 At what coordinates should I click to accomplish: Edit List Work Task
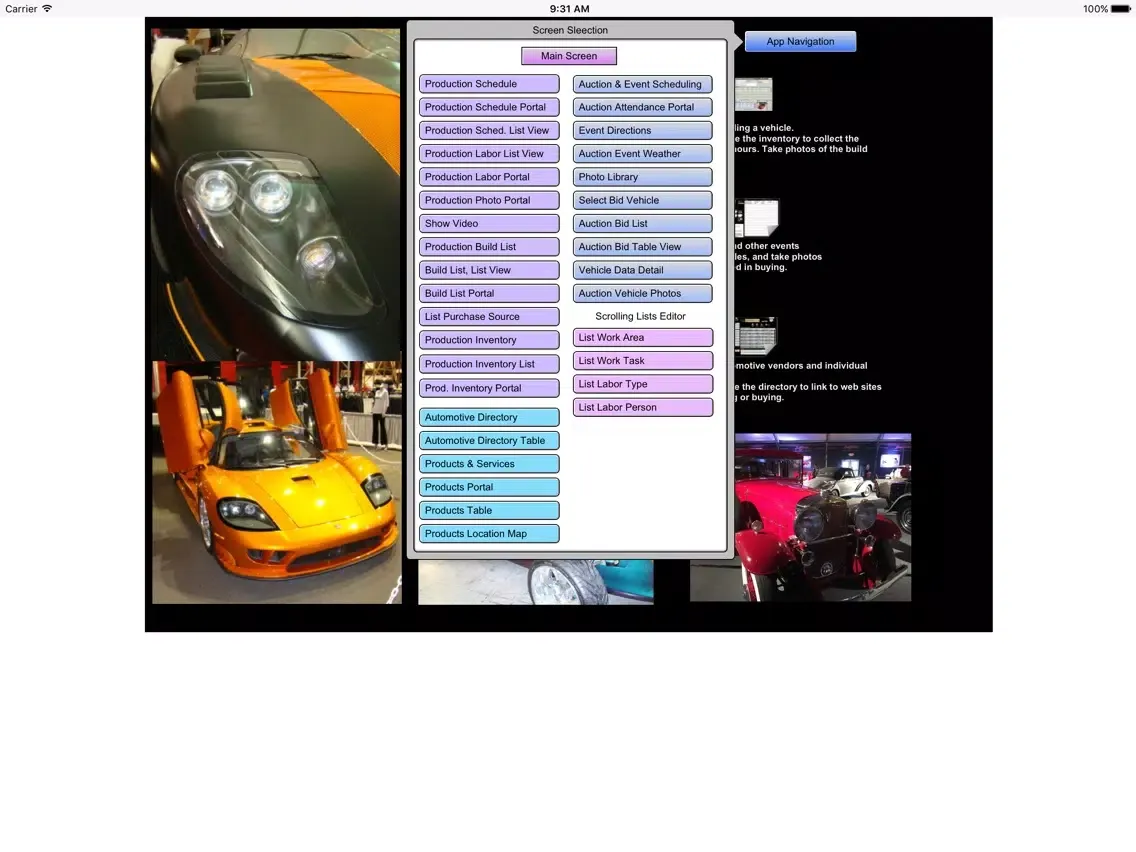pos(643,361)
